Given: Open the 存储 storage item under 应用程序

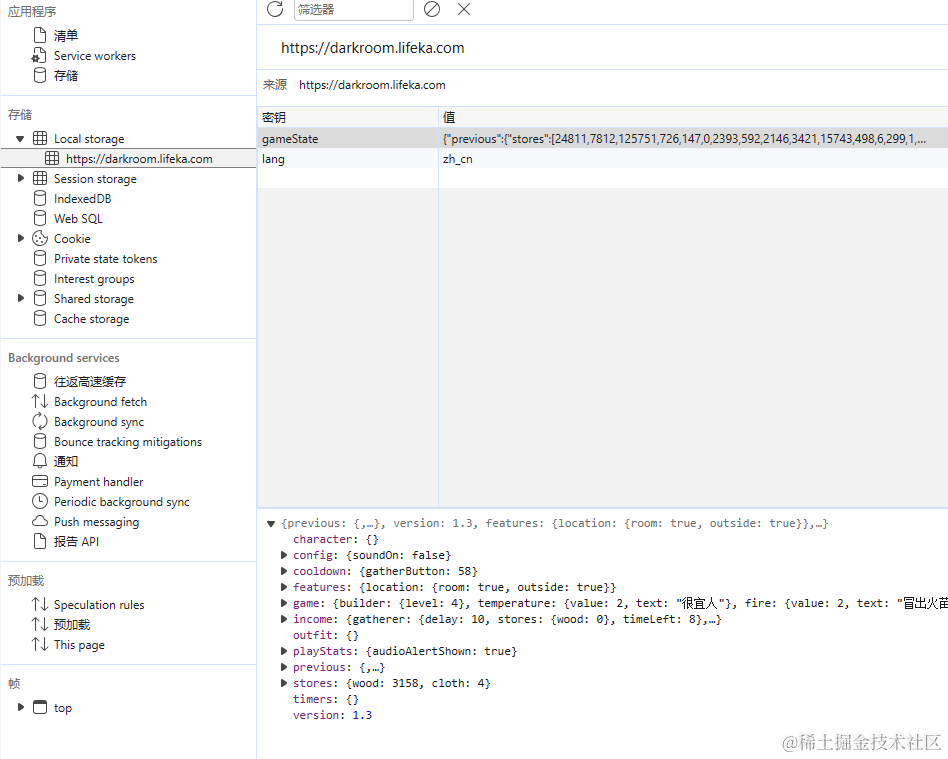Looking at the screenshot, I should click(65, 76).
